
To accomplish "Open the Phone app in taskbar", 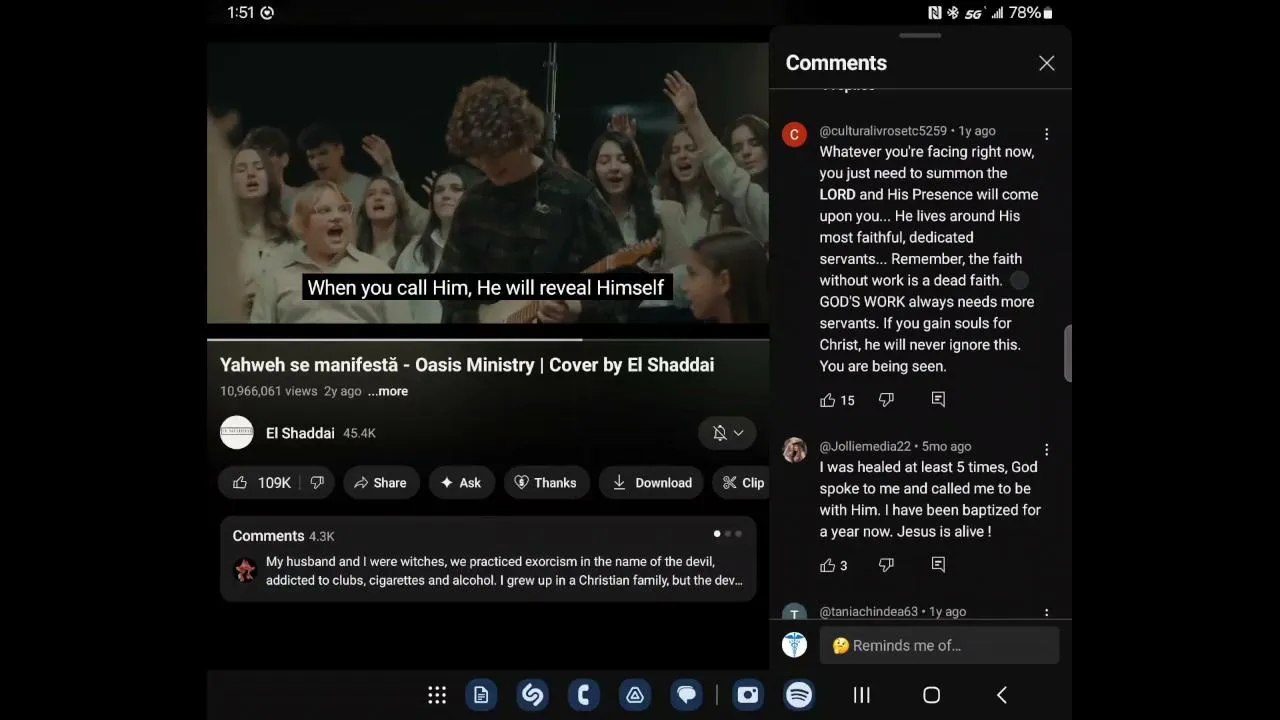I will (x=584, y=695).
